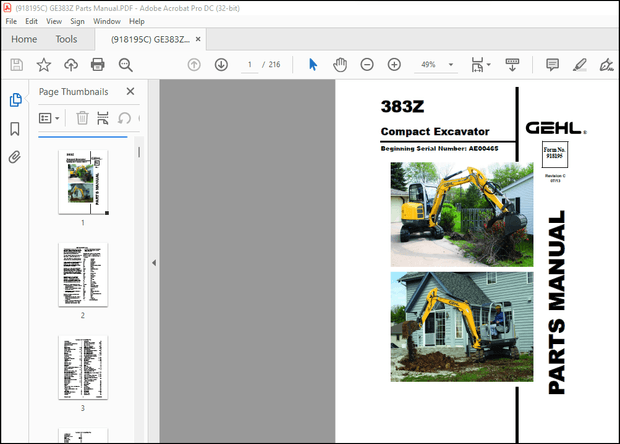
Task: Zoom out with the minus icon
Action: click(x=367, y=64)
